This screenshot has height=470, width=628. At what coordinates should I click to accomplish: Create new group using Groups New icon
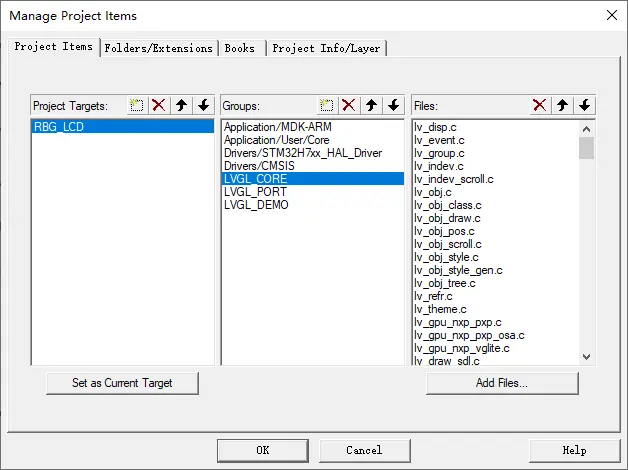click(x=326, y=105)
